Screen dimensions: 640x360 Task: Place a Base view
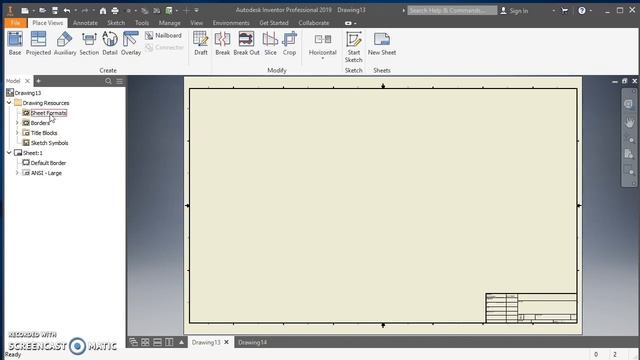point(15,43)
